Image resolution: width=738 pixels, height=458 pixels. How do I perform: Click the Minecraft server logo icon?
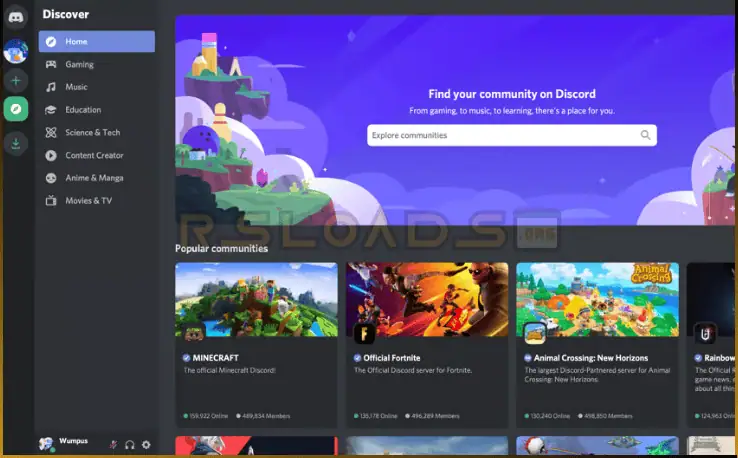194,334
